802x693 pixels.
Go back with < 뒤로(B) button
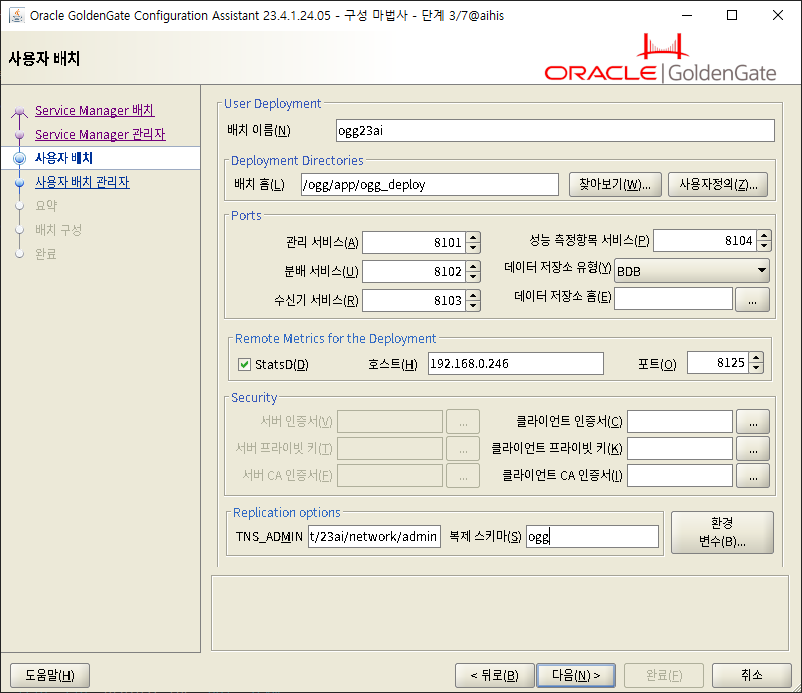click(495, 676)
